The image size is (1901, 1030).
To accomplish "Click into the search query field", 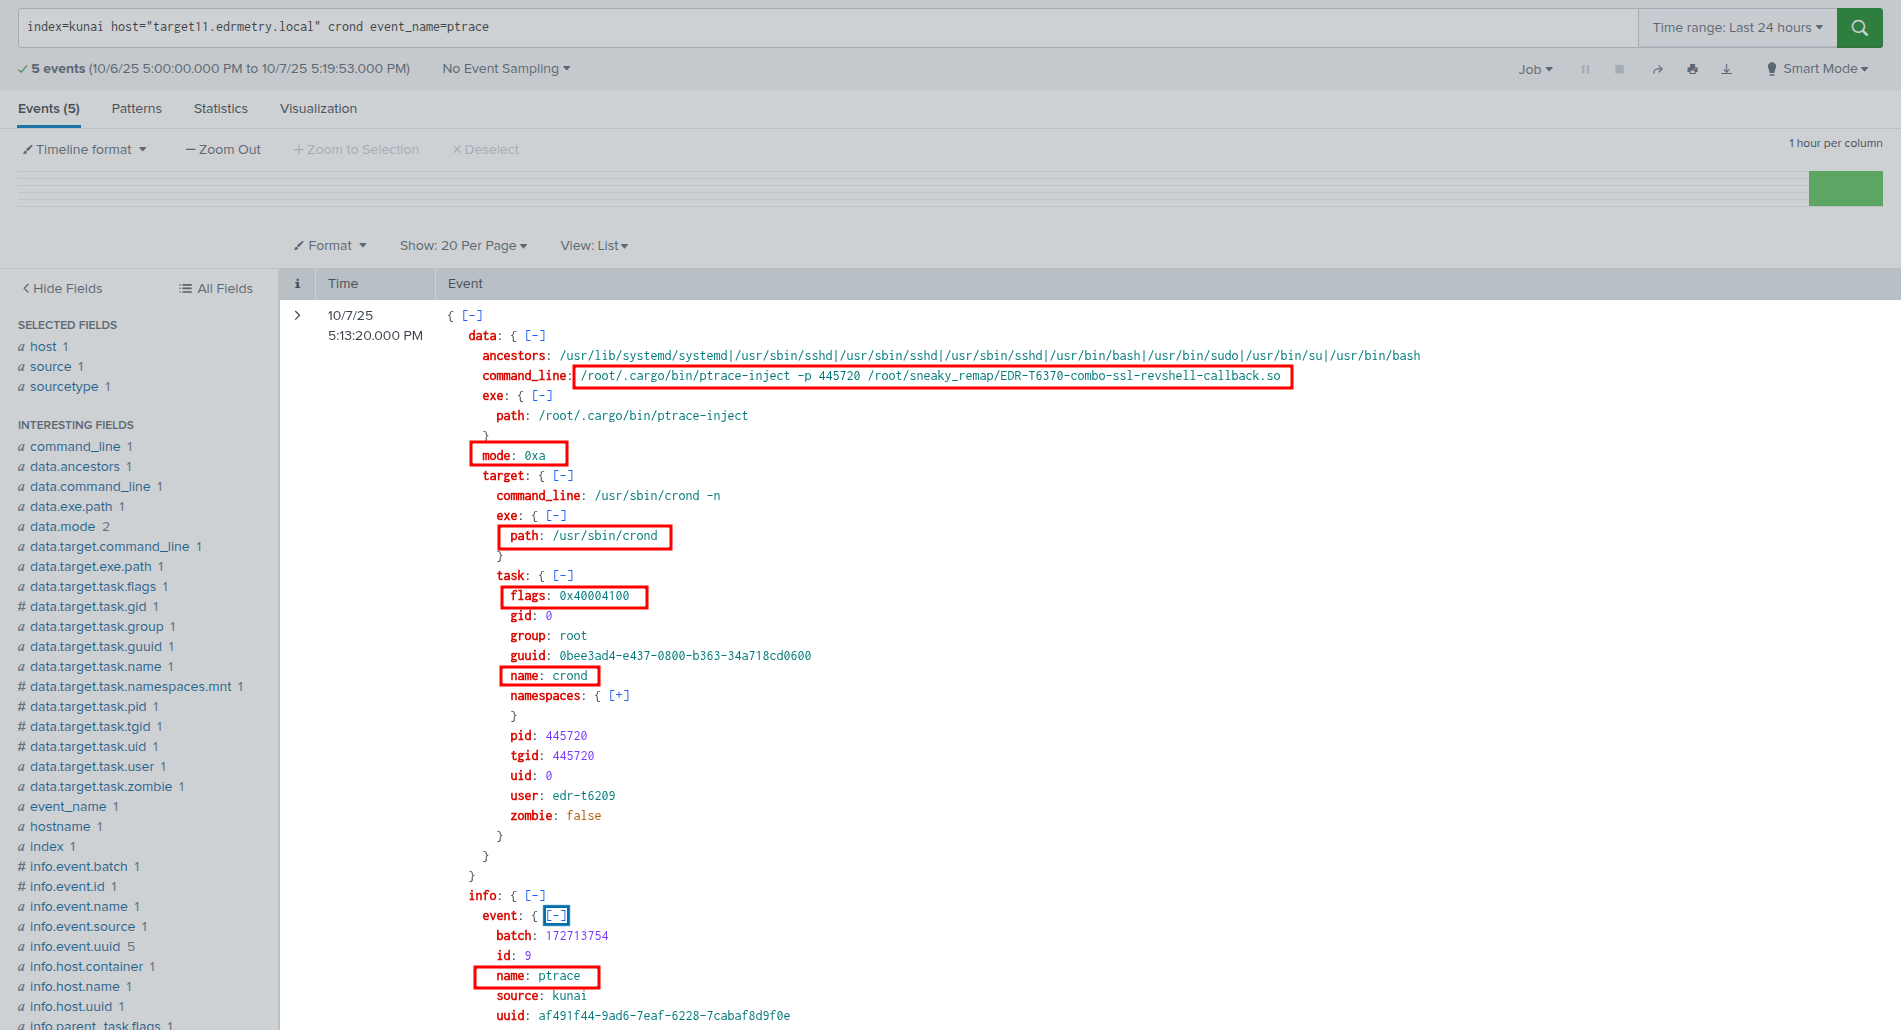I will pyautogui.click(x=800, y=28).
